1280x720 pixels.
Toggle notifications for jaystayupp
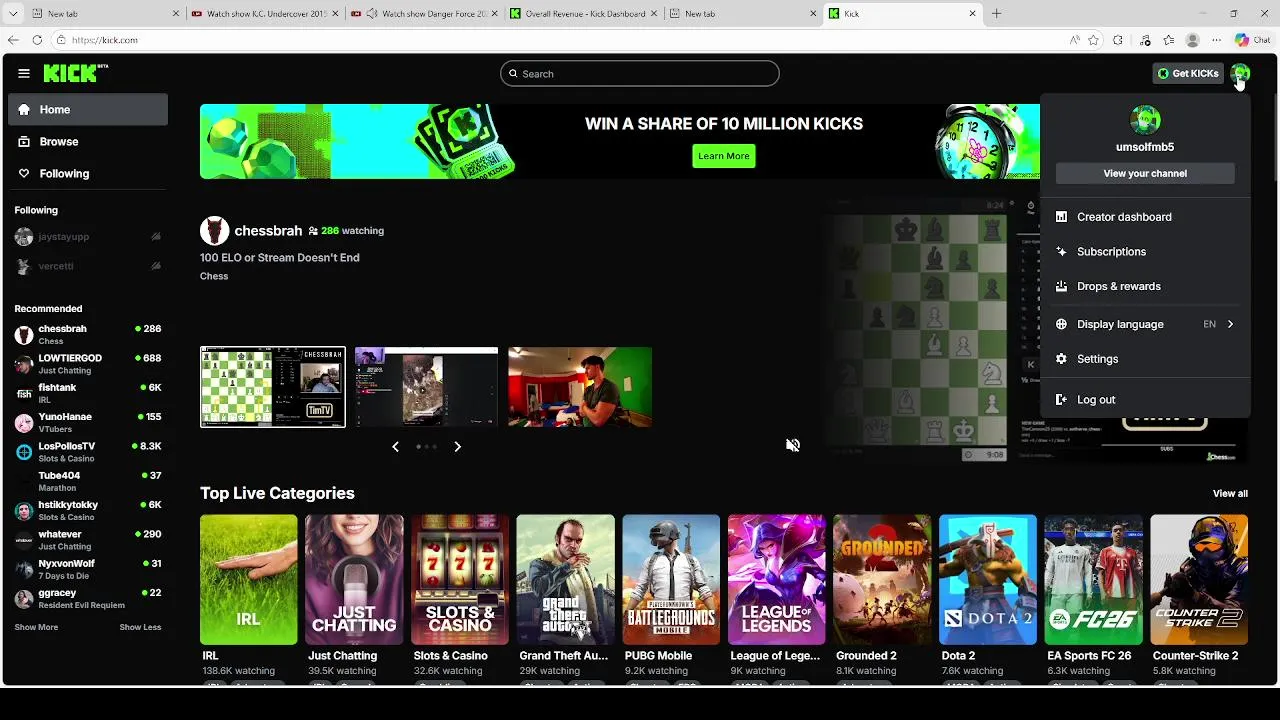156,237
